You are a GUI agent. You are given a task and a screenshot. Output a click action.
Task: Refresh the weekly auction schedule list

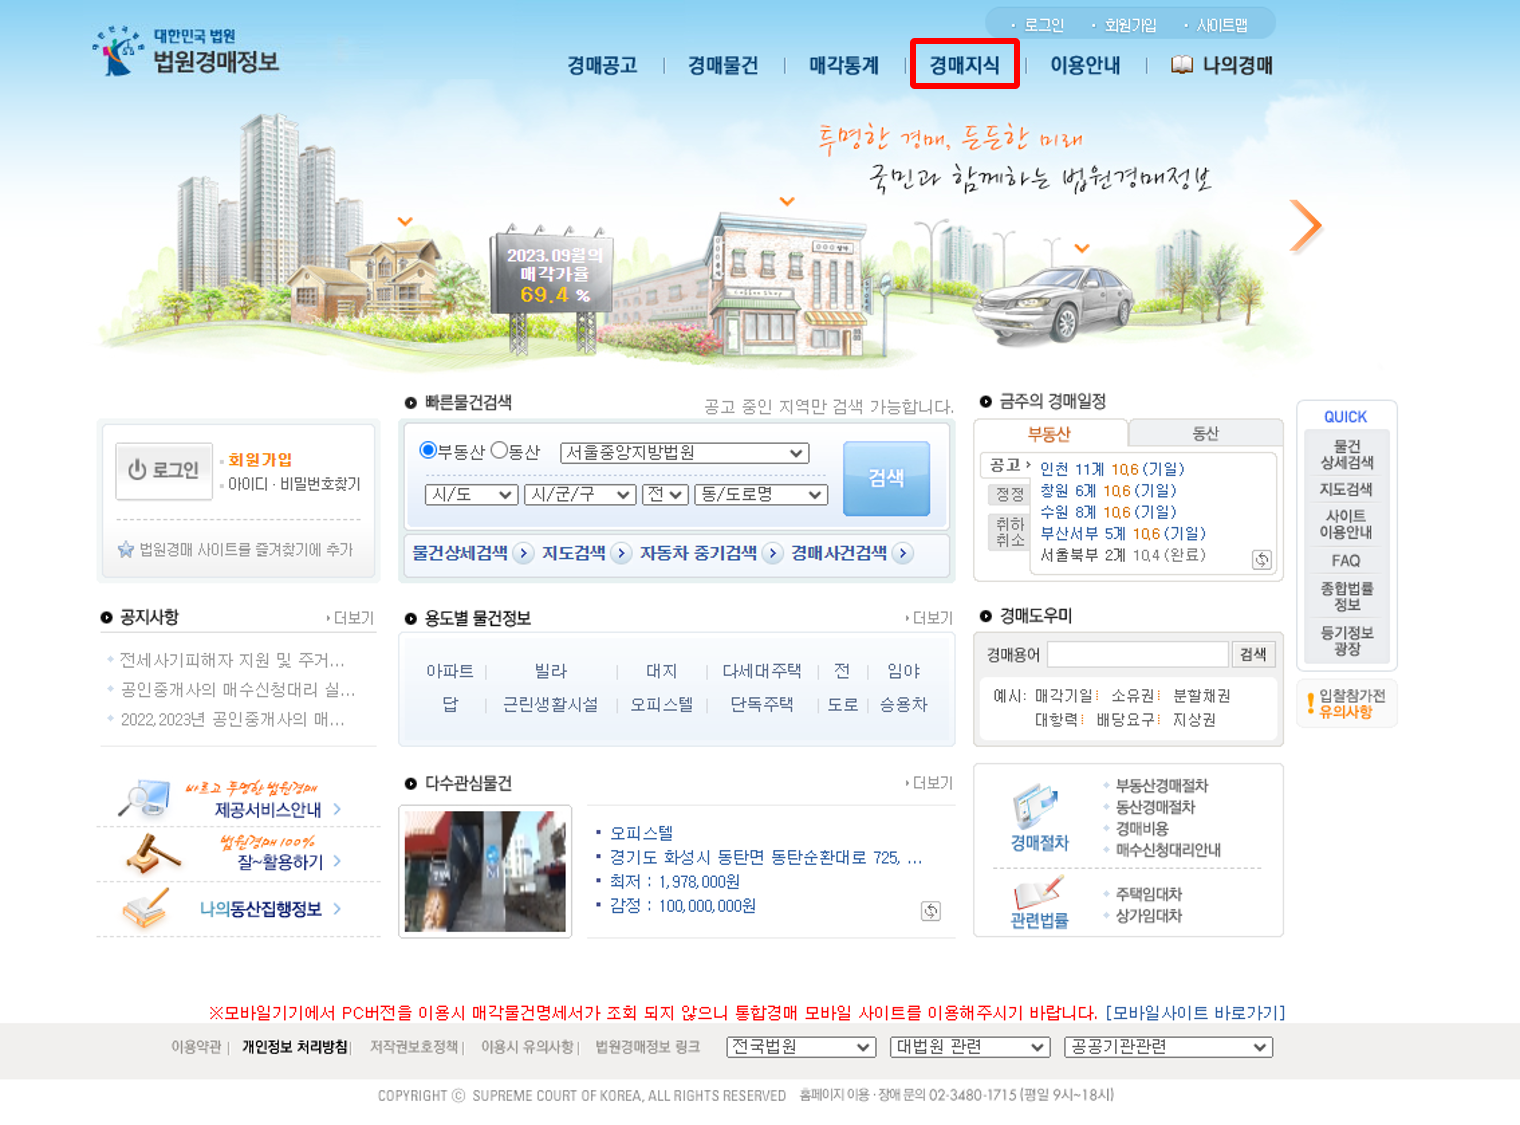(1261, 559)
